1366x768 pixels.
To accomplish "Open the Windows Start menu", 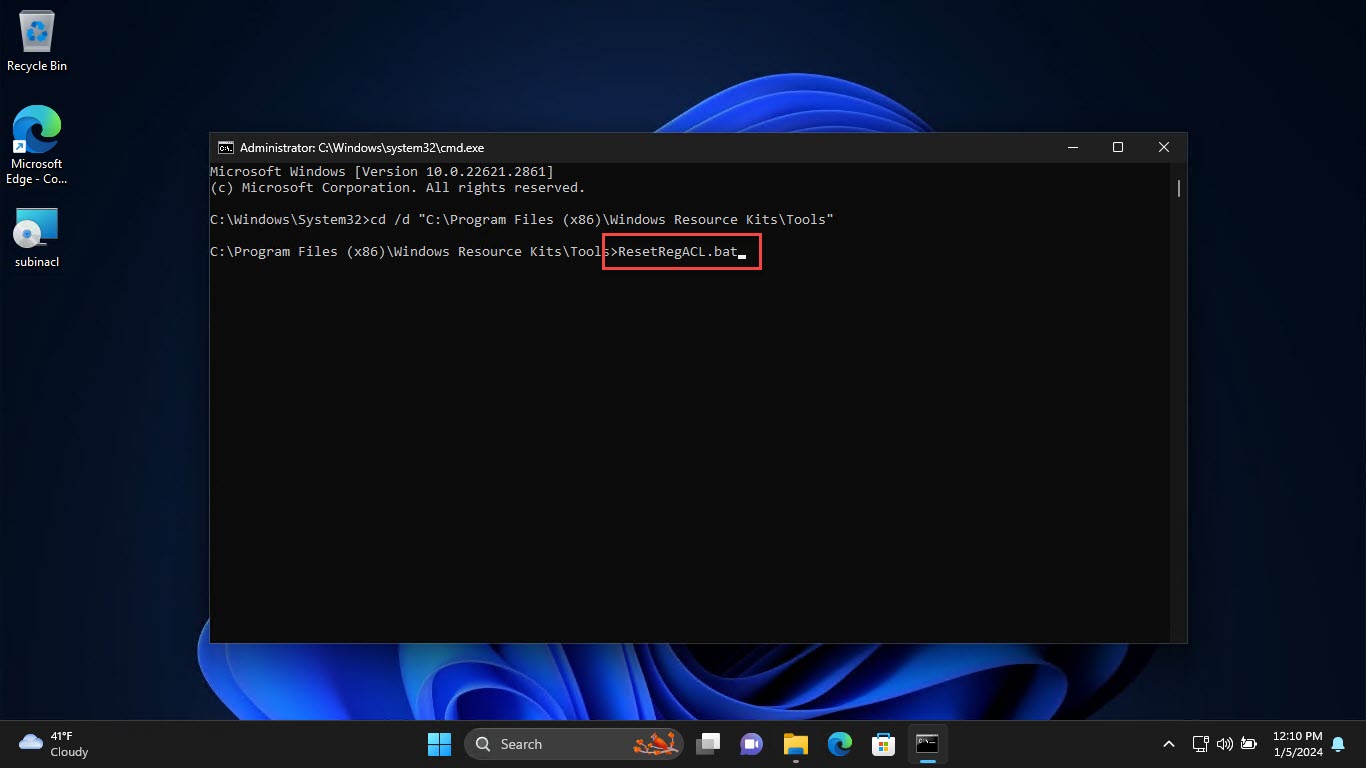I will [439, 744].
